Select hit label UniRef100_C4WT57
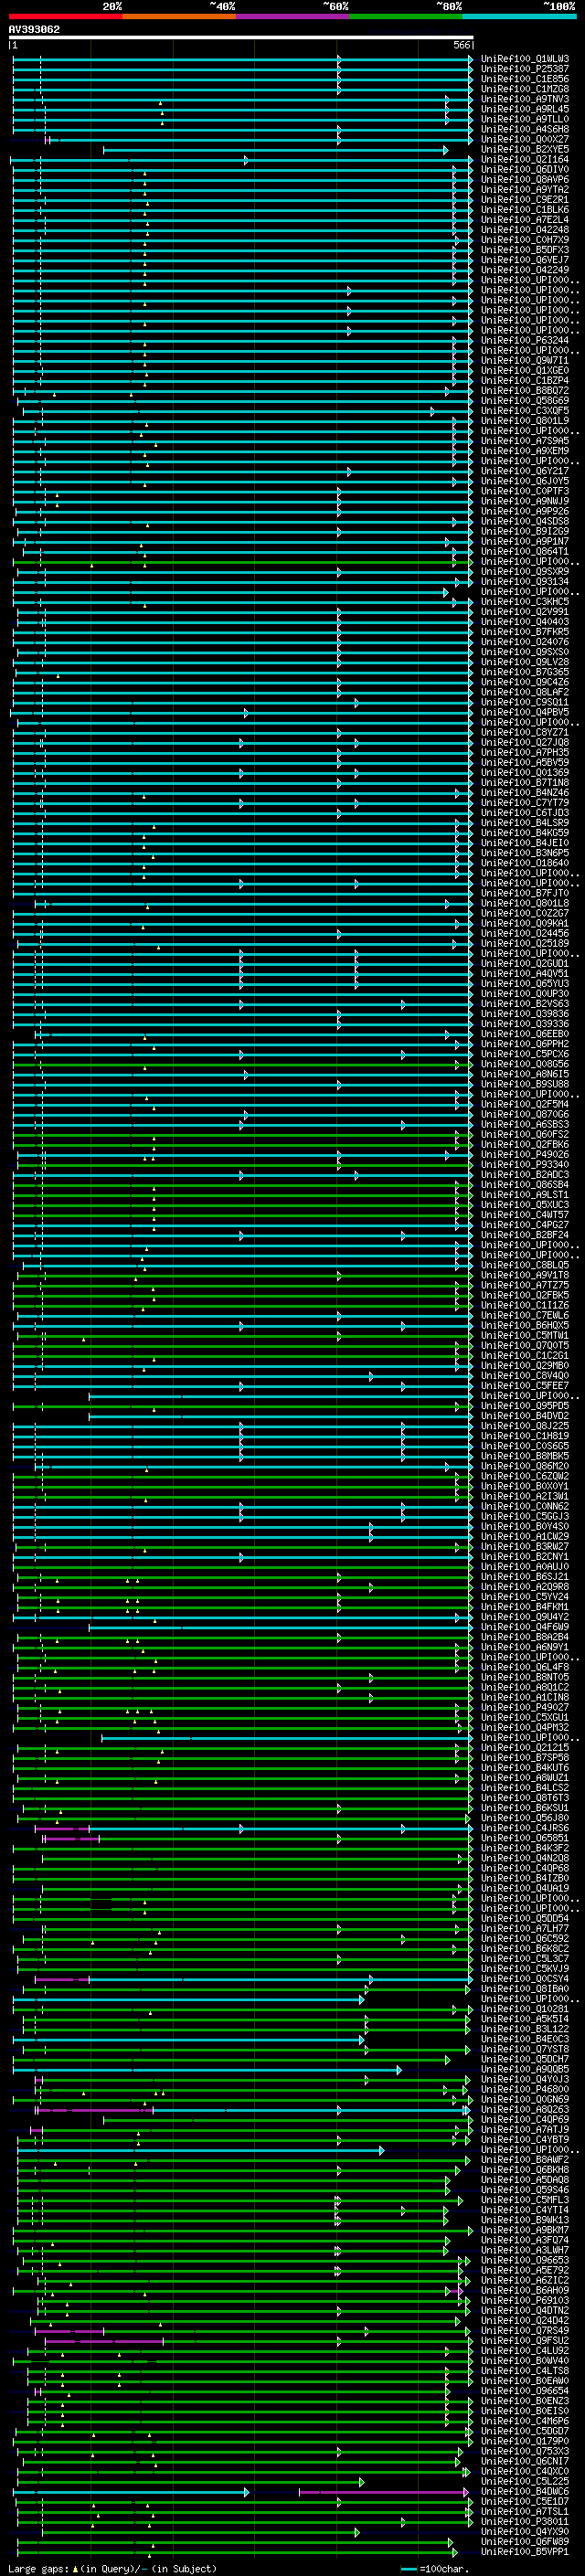Viewport: 585px width, 2576px height. tap(525, 1214)
